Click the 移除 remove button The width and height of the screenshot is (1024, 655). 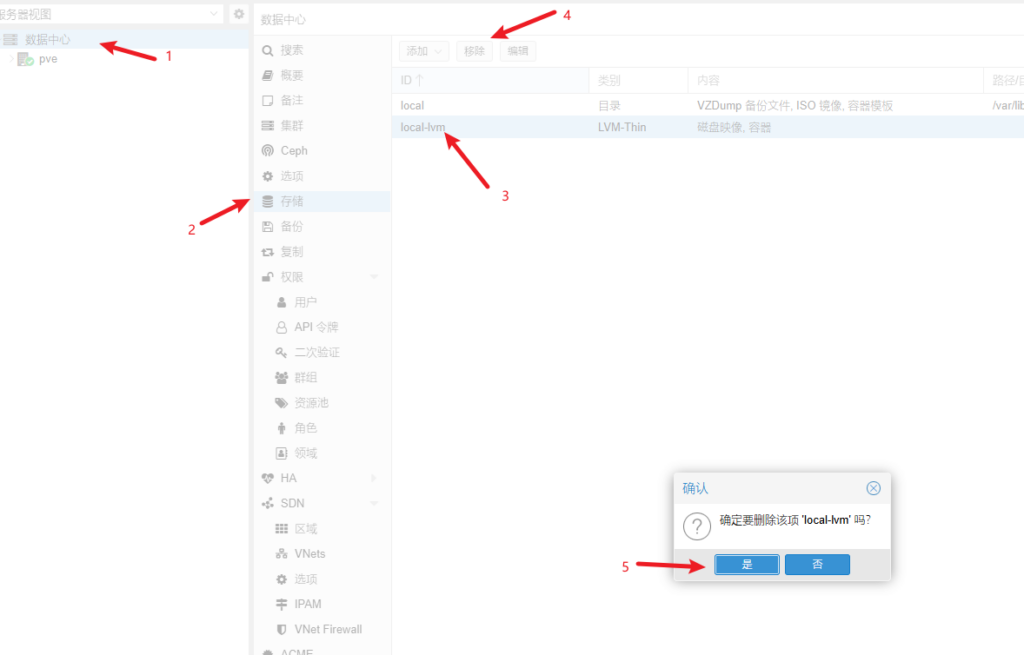pos(474,51)
